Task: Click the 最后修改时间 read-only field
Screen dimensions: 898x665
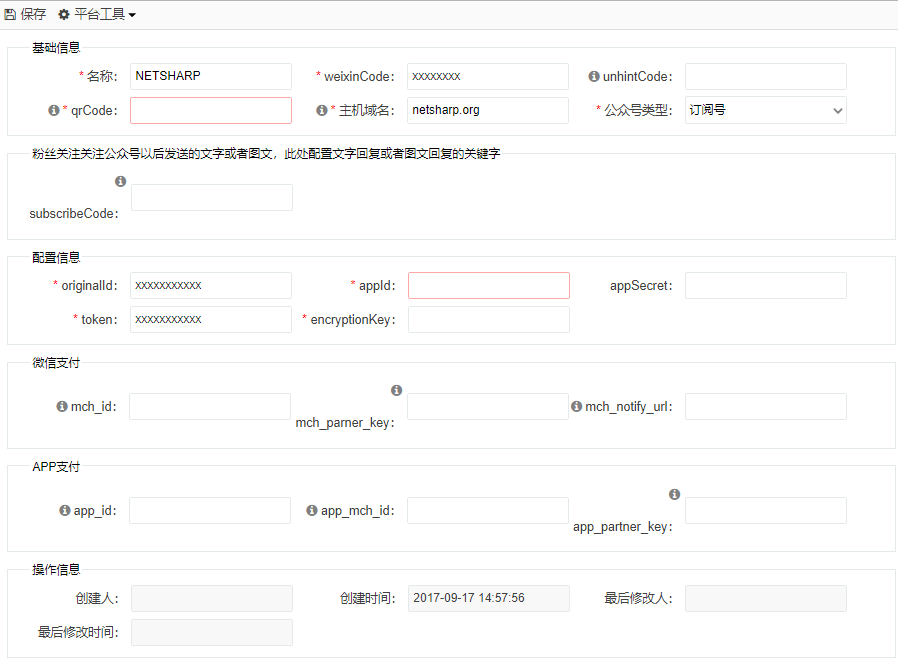Action: (212, 632)
